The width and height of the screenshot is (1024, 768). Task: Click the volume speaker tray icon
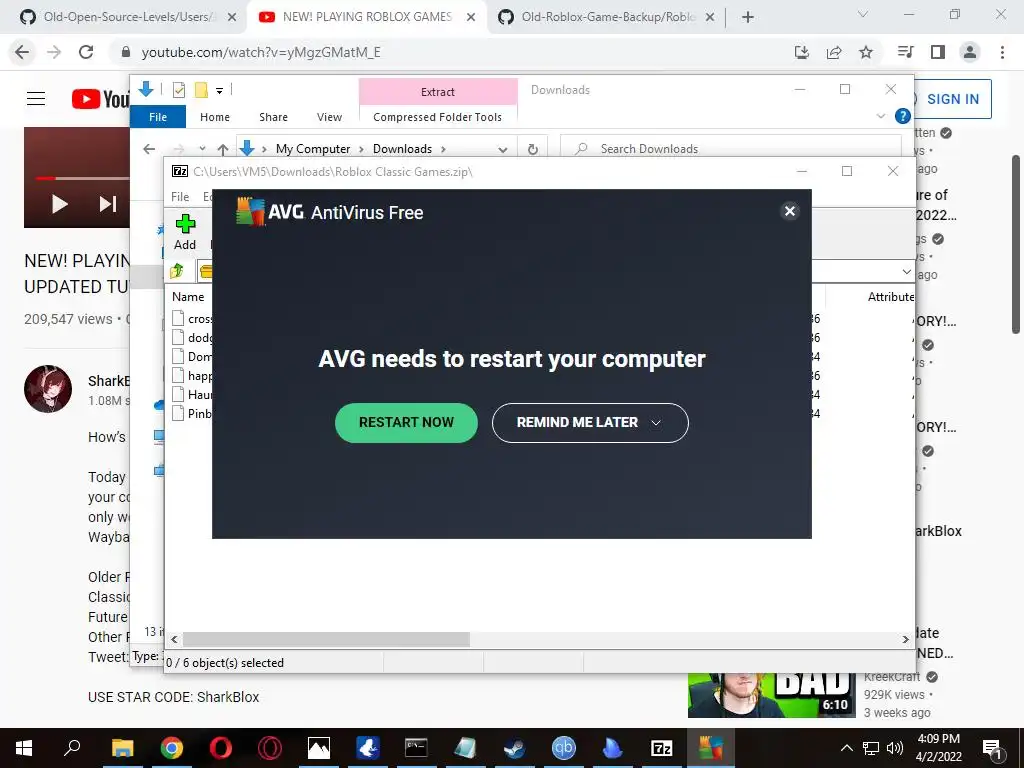(x=895, y=748)
